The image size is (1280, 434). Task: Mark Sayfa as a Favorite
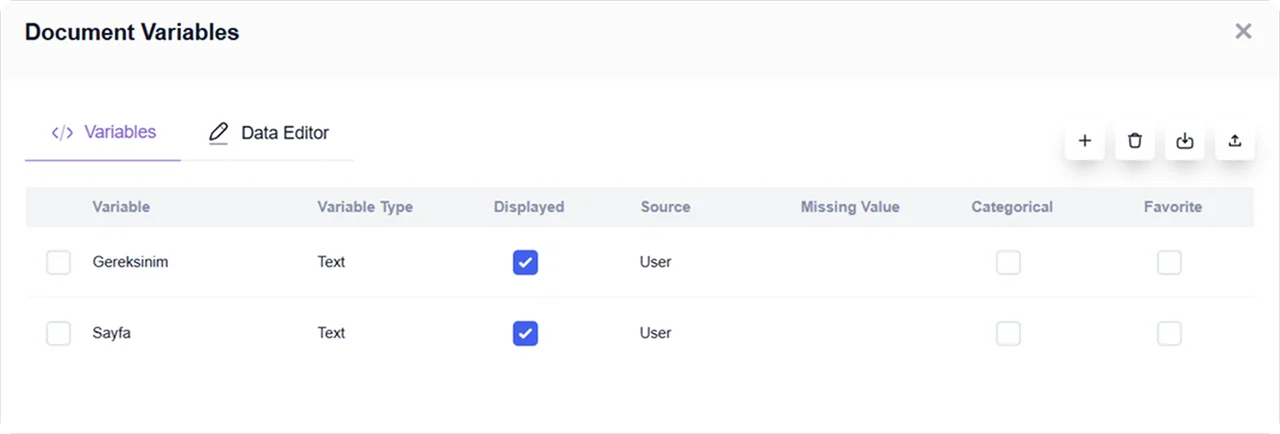[x=1169, y=333]
